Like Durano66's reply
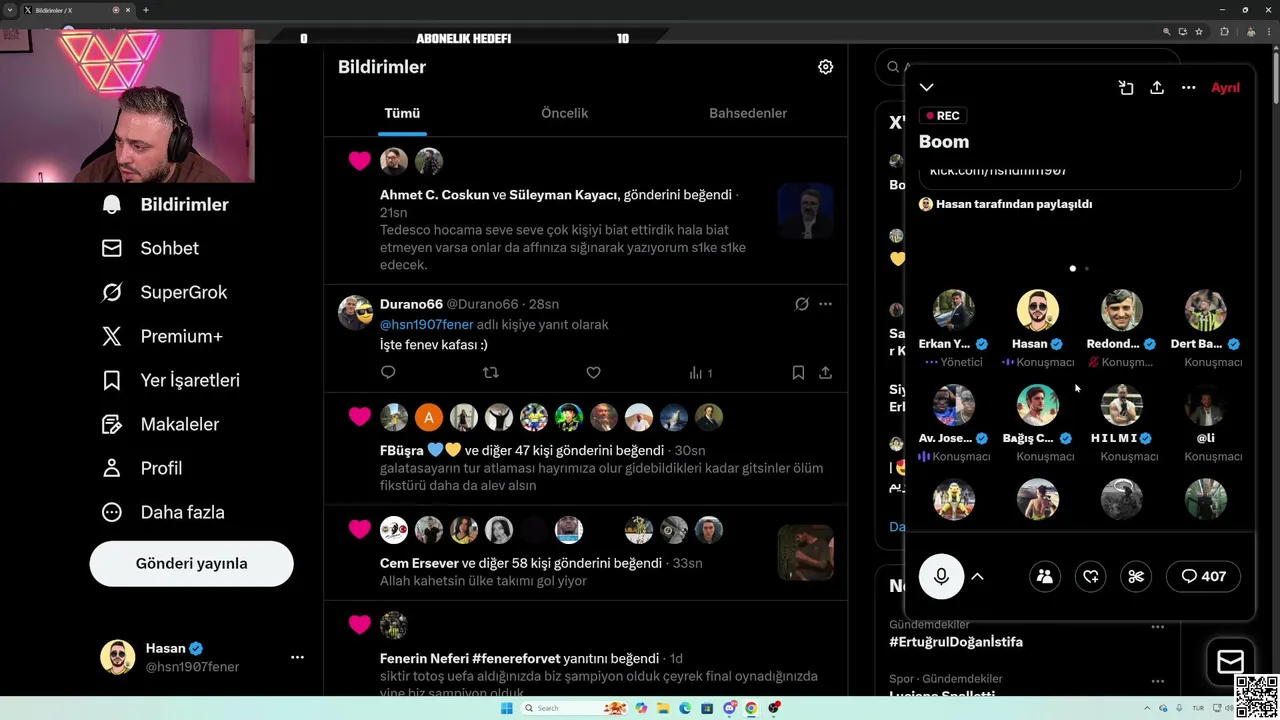Screen dimensions: 1280x720 [x=593, y=372]
